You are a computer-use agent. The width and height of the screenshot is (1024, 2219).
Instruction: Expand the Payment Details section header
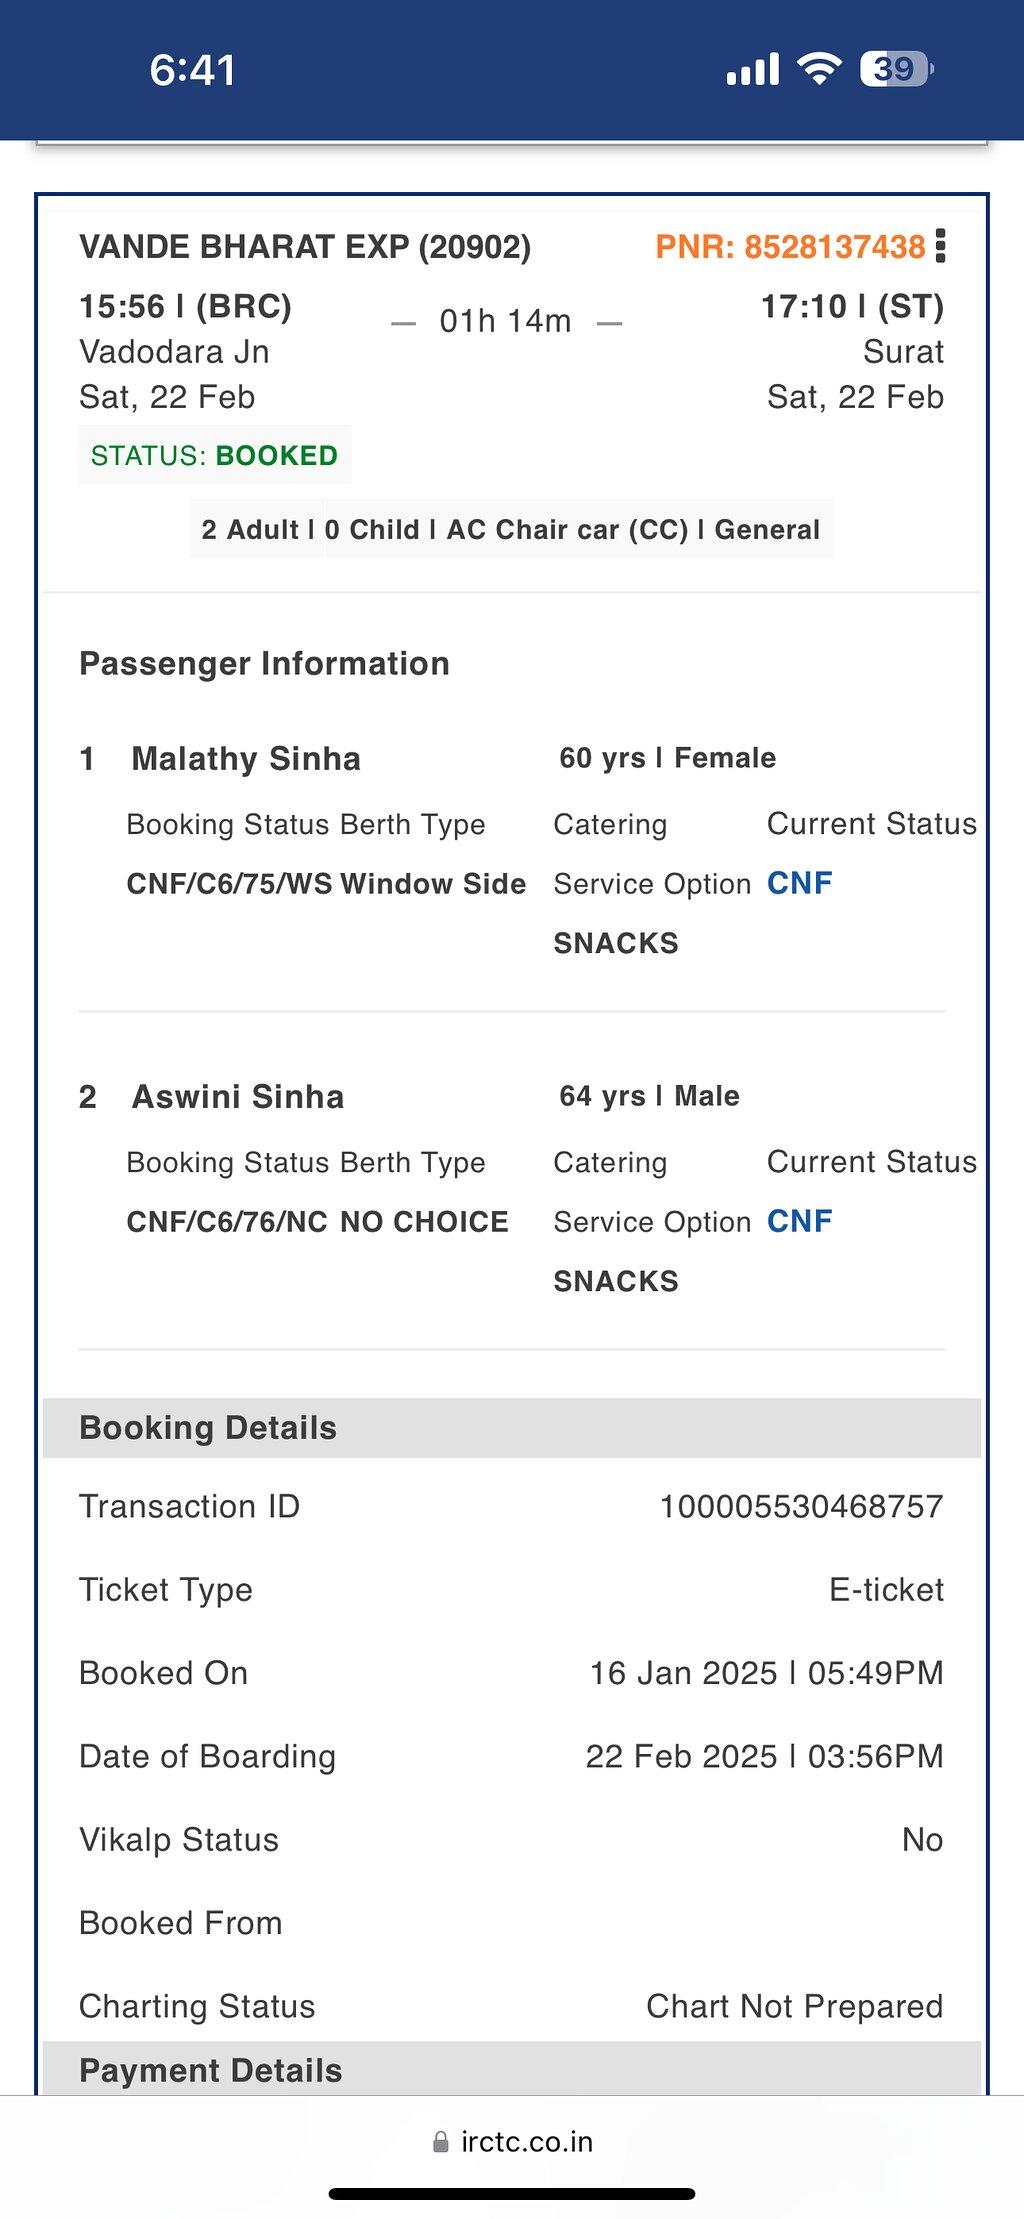pos(511,2069)
